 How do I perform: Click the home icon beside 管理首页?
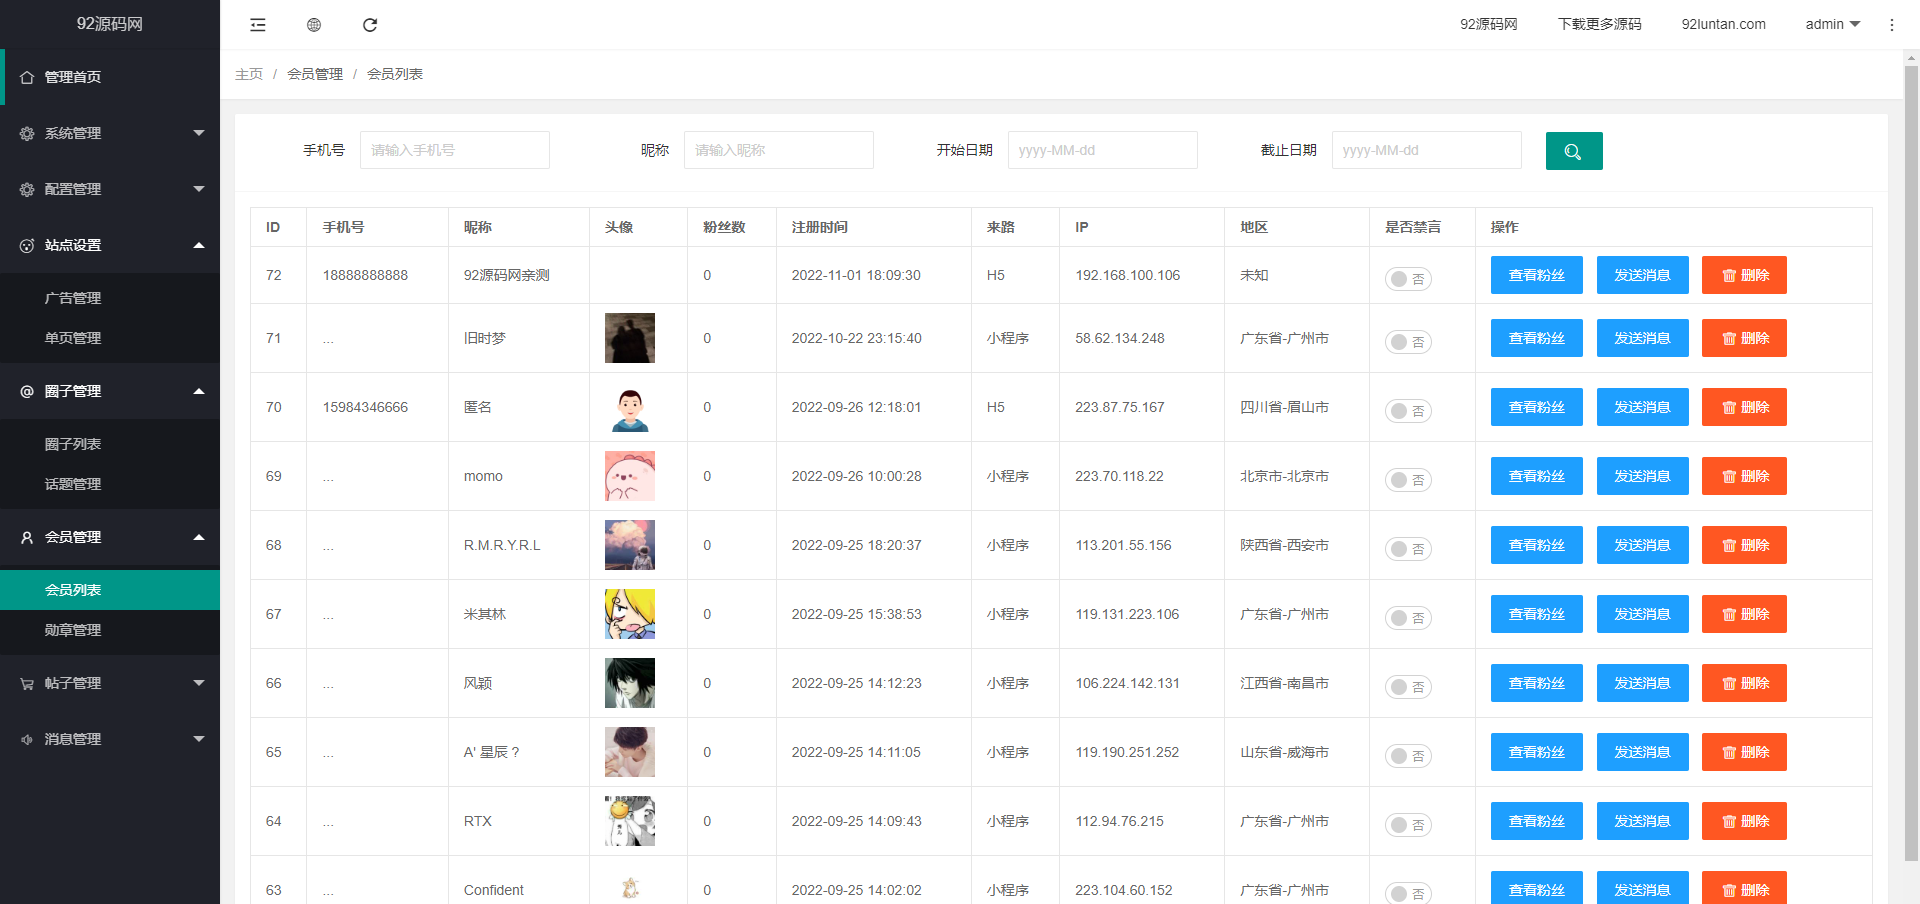pos(27,77)
